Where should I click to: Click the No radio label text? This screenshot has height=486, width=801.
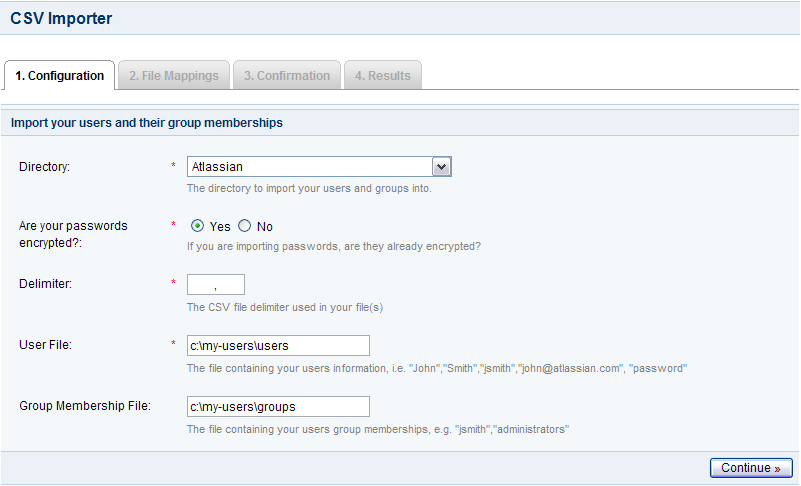[265, 226]
